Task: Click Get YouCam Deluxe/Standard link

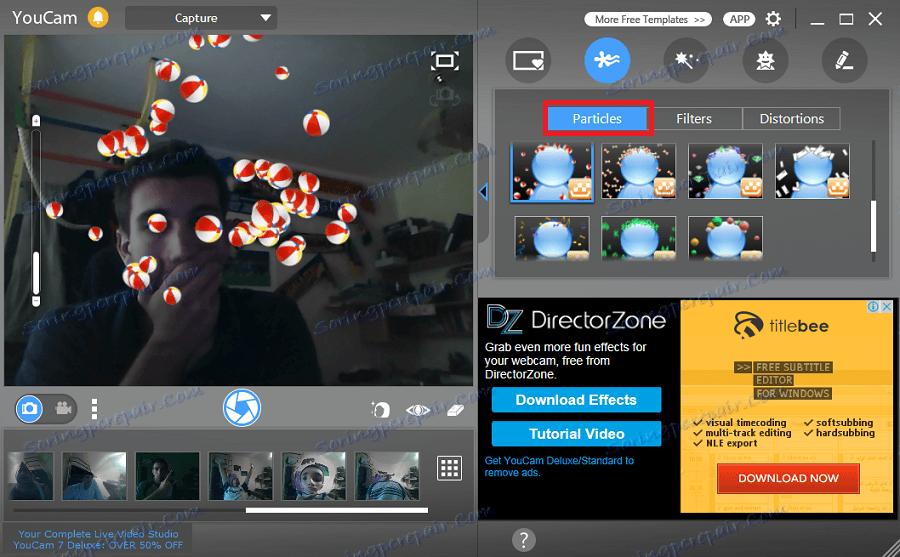Action: [559, 467]
